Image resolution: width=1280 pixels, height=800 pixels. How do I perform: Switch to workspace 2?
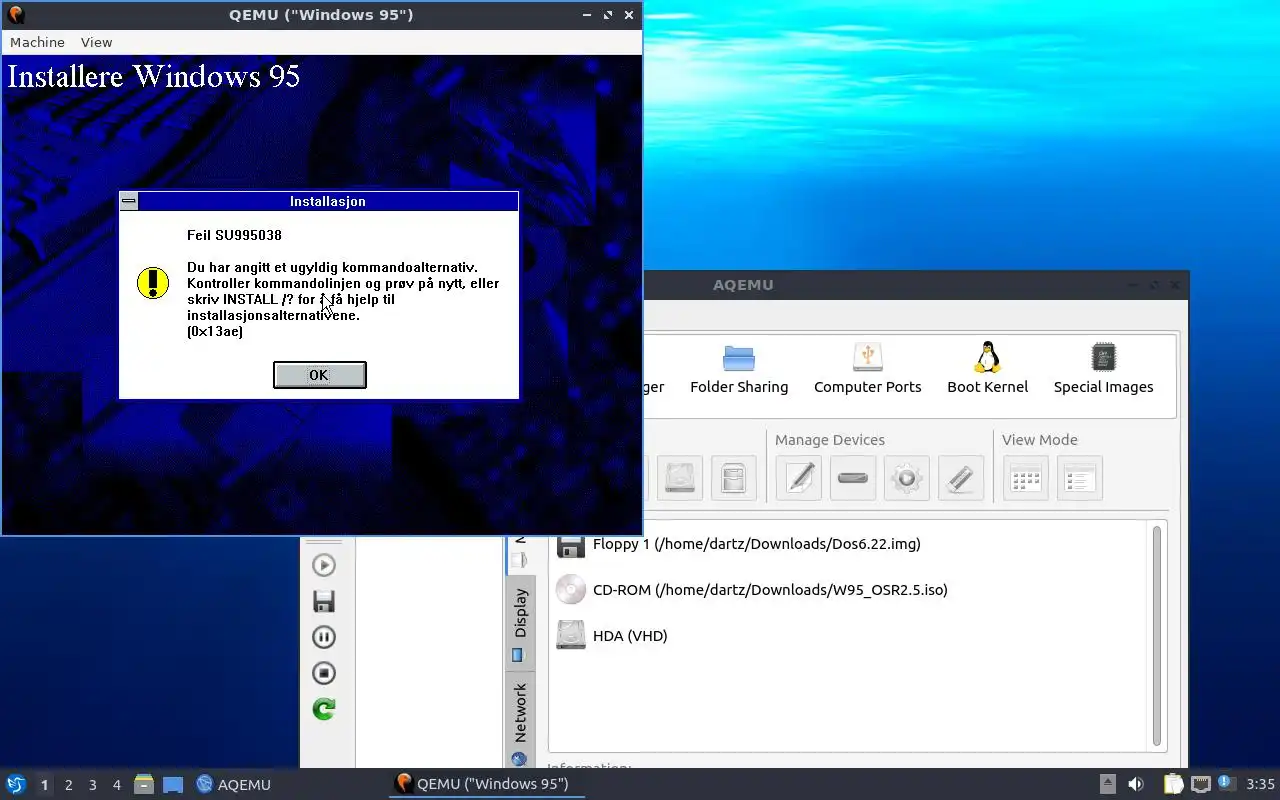(x=68, y=785)
